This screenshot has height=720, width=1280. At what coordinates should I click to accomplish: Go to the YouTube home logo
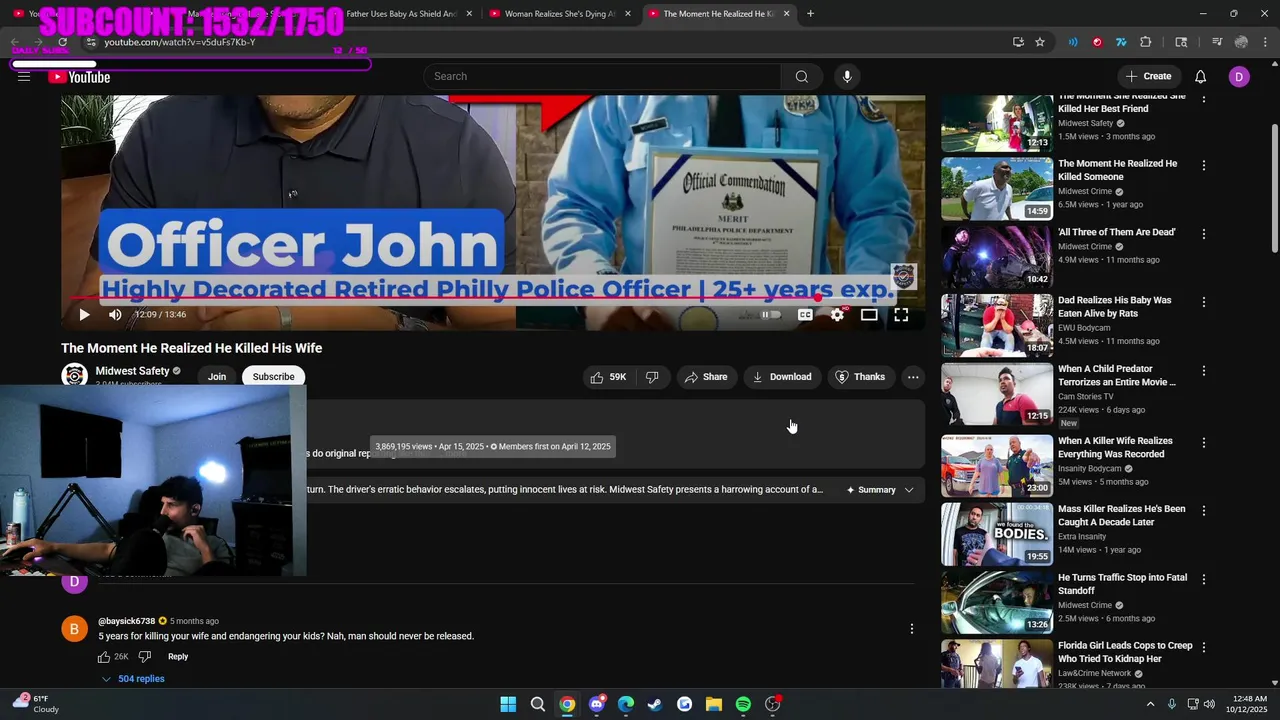point(79,77)
